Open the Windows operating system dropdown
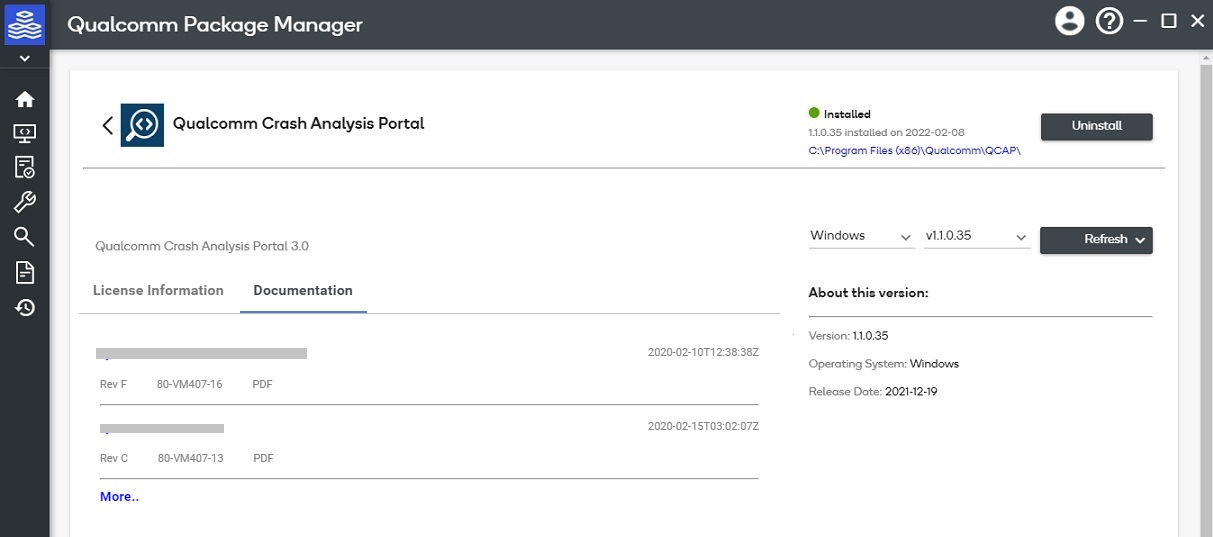The image size is (1213, 537). point(860,236)
